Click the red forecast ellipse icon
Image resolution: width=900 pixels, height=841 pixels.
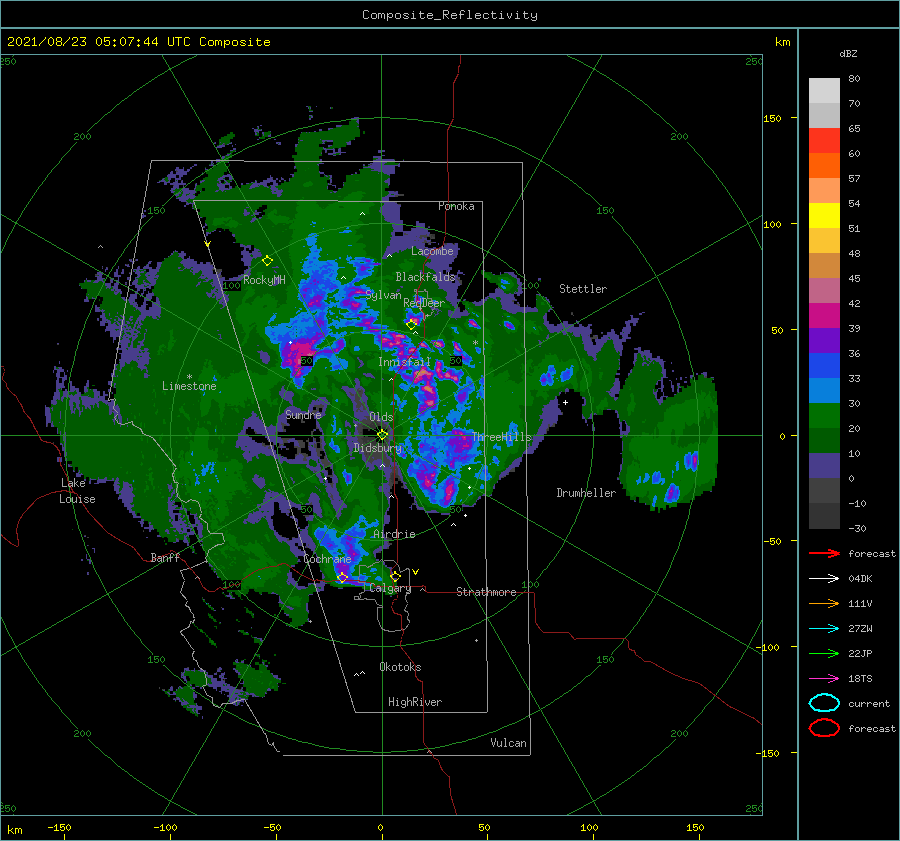[824, 728]
